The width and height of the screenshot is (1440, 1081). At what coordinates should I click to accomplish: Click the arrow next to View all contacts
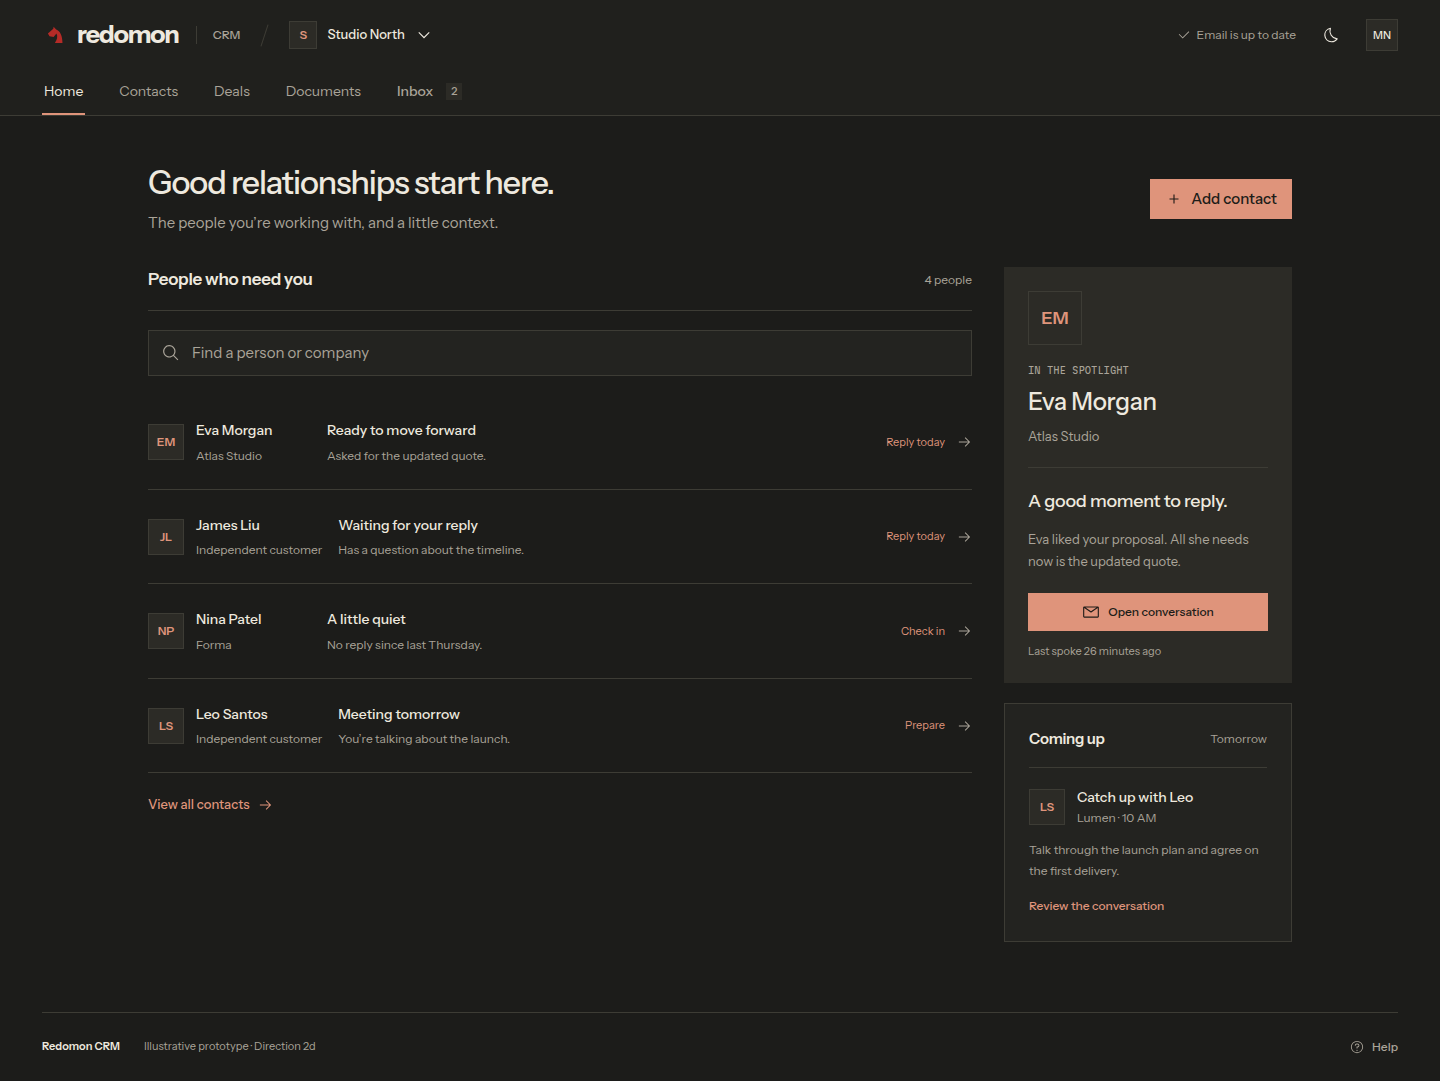(x=266, y=805)
